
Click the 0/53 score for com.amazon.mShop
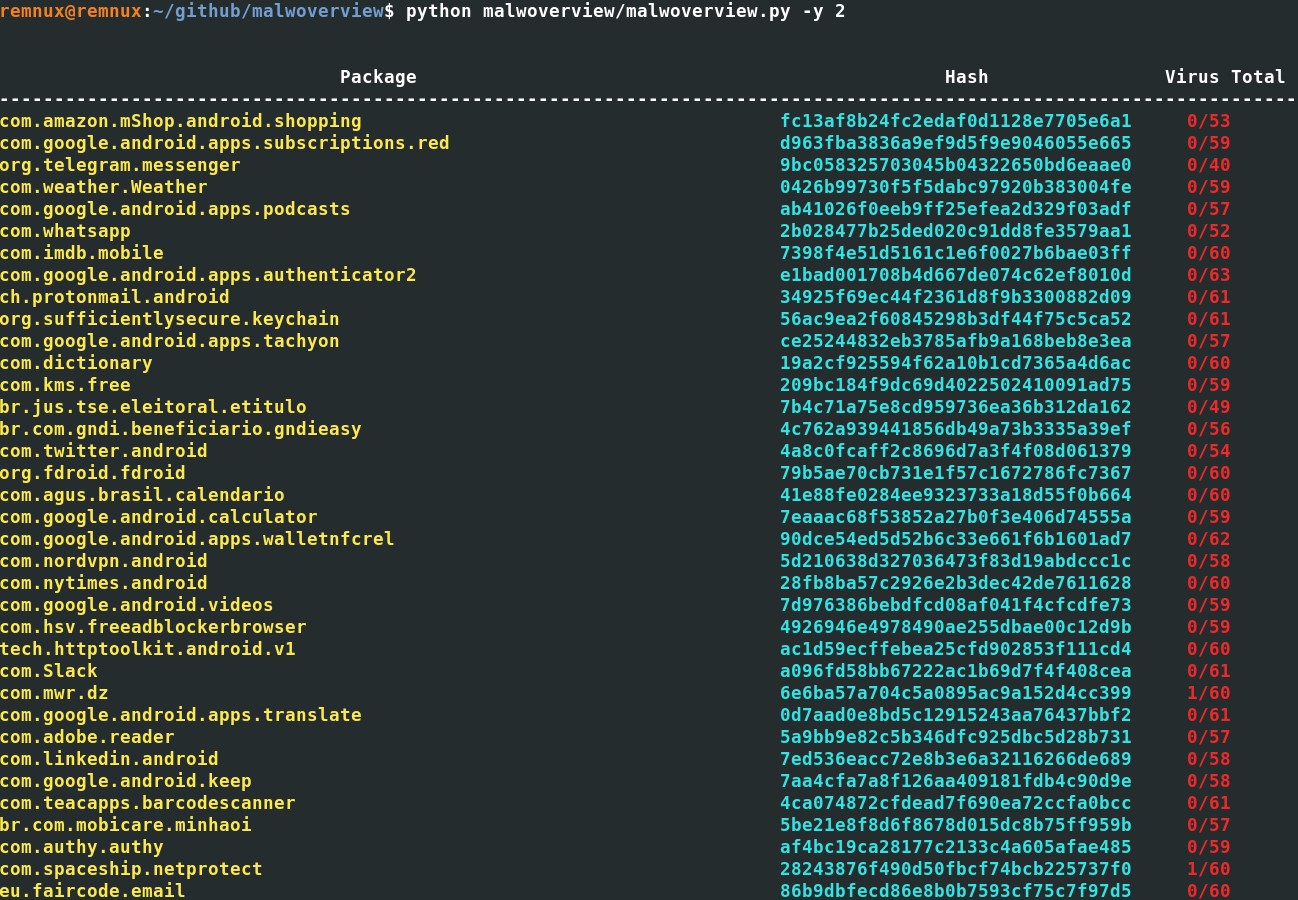click(x=1208, y=121)
